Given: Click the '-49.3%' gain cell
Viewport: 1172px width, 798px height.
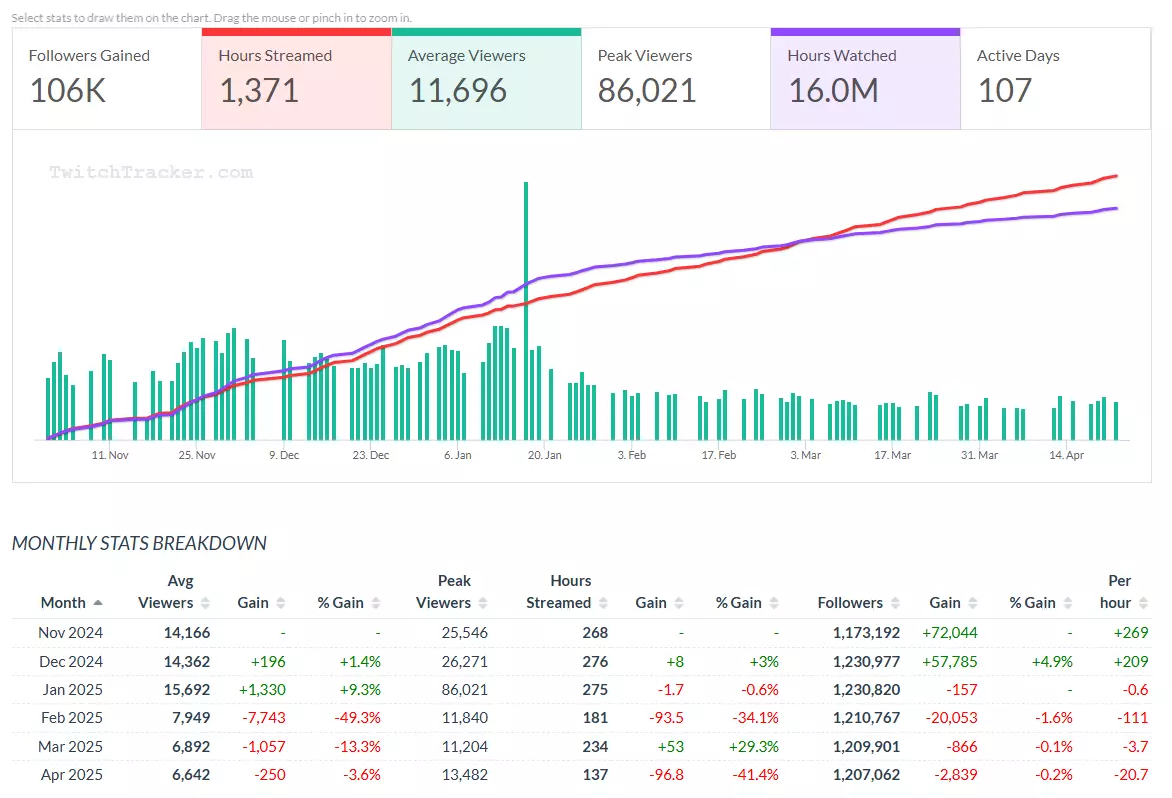Looking at the screenshot, I should click(x=358, y=718).
